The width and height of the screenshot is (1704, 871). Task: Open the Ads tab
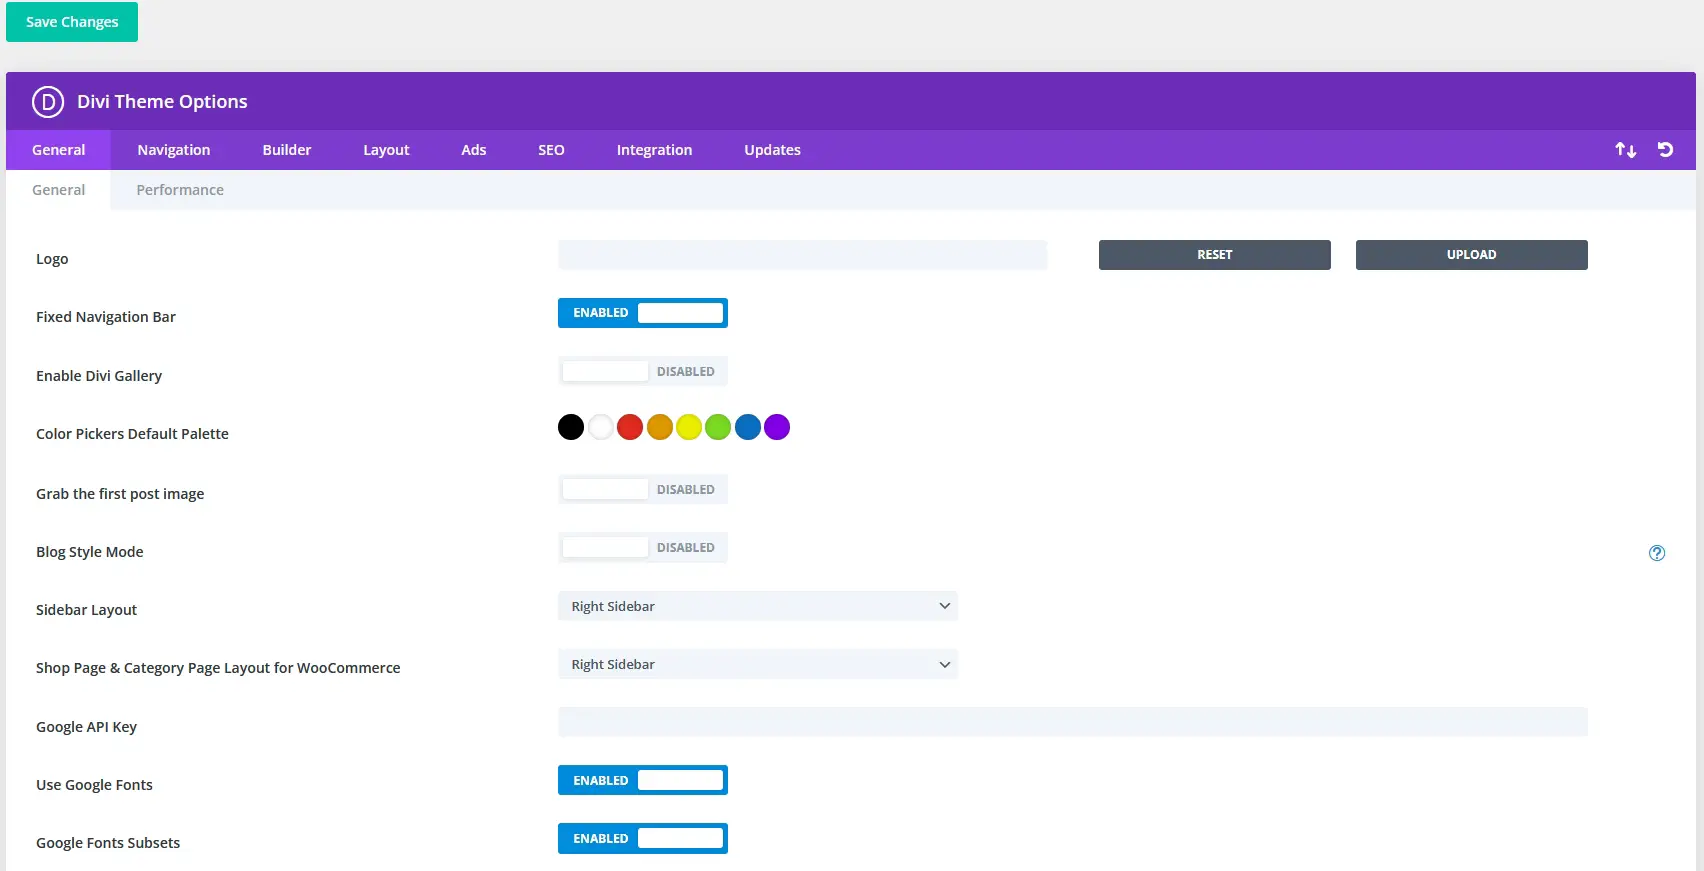(474, 150)
